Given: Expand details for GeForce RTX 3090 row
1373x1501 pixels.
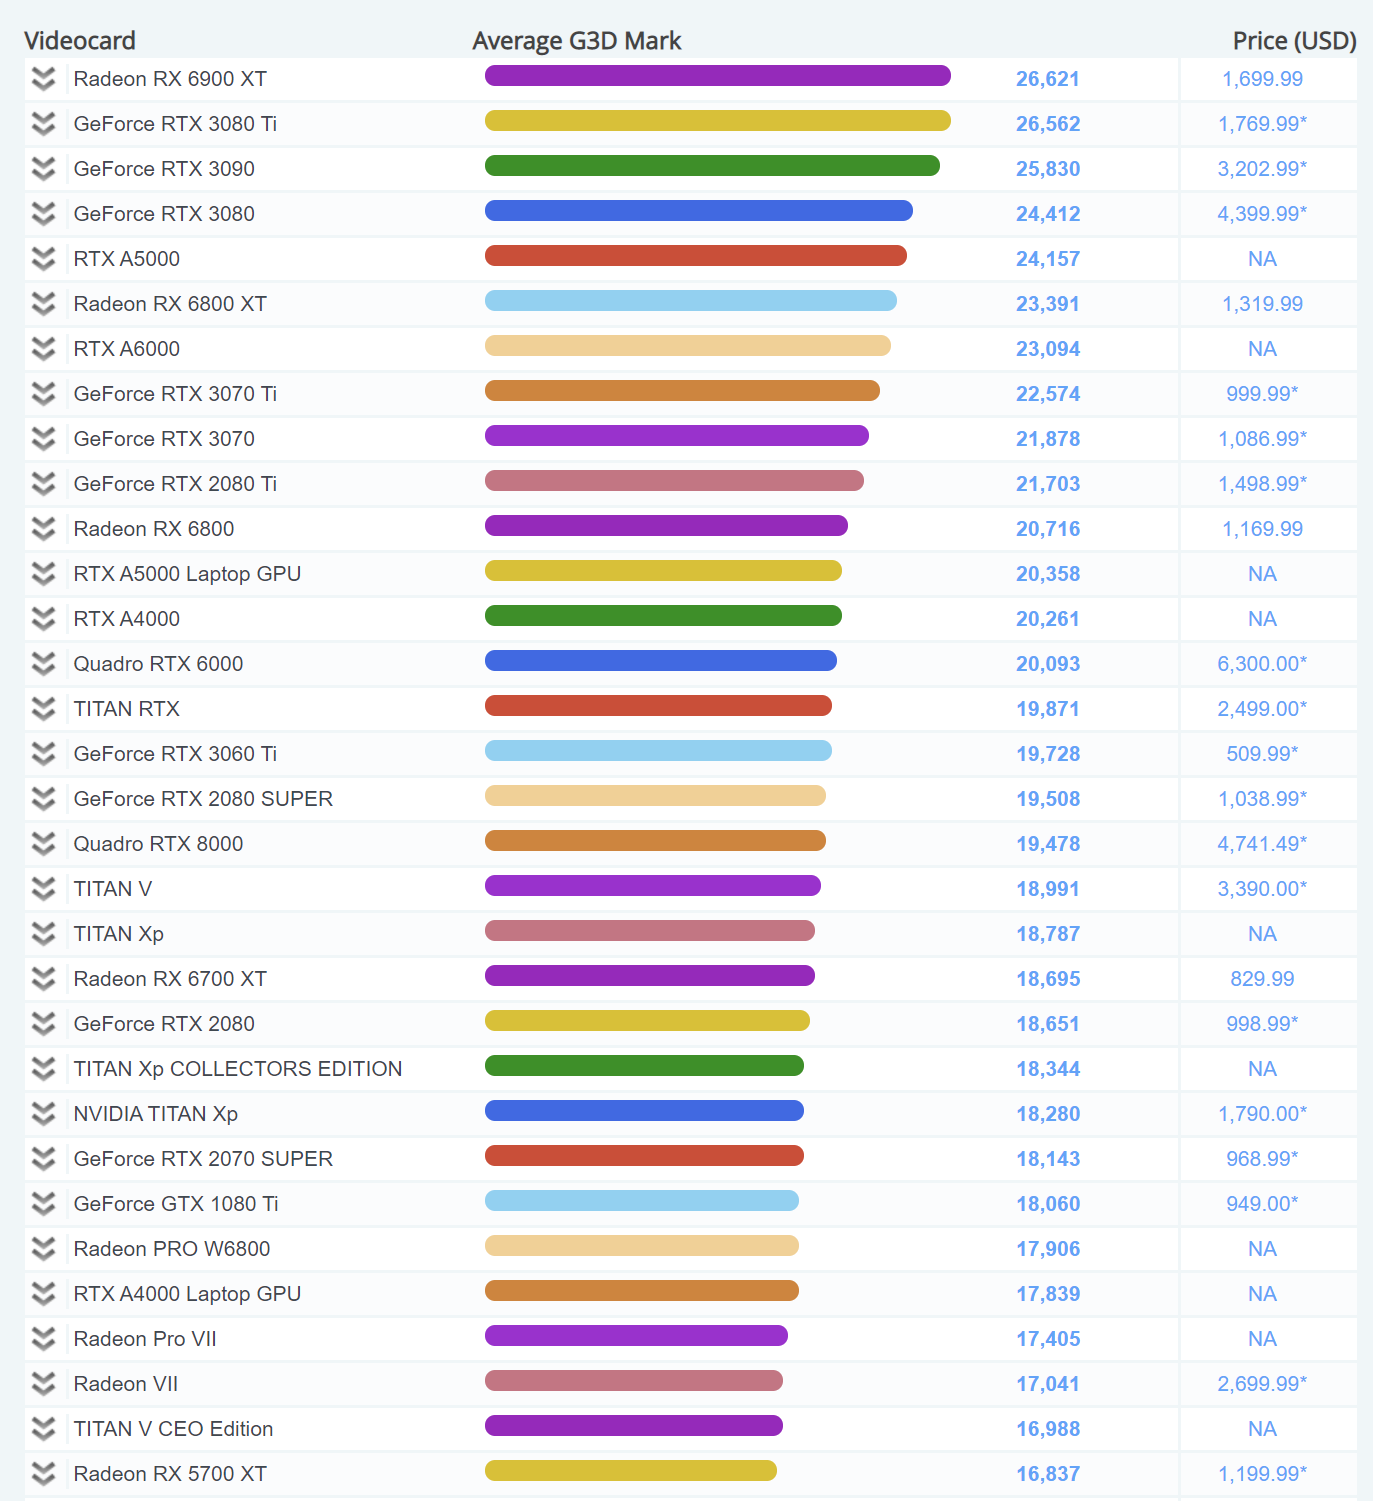Looking at the screenshot, I should click(43, 169).
